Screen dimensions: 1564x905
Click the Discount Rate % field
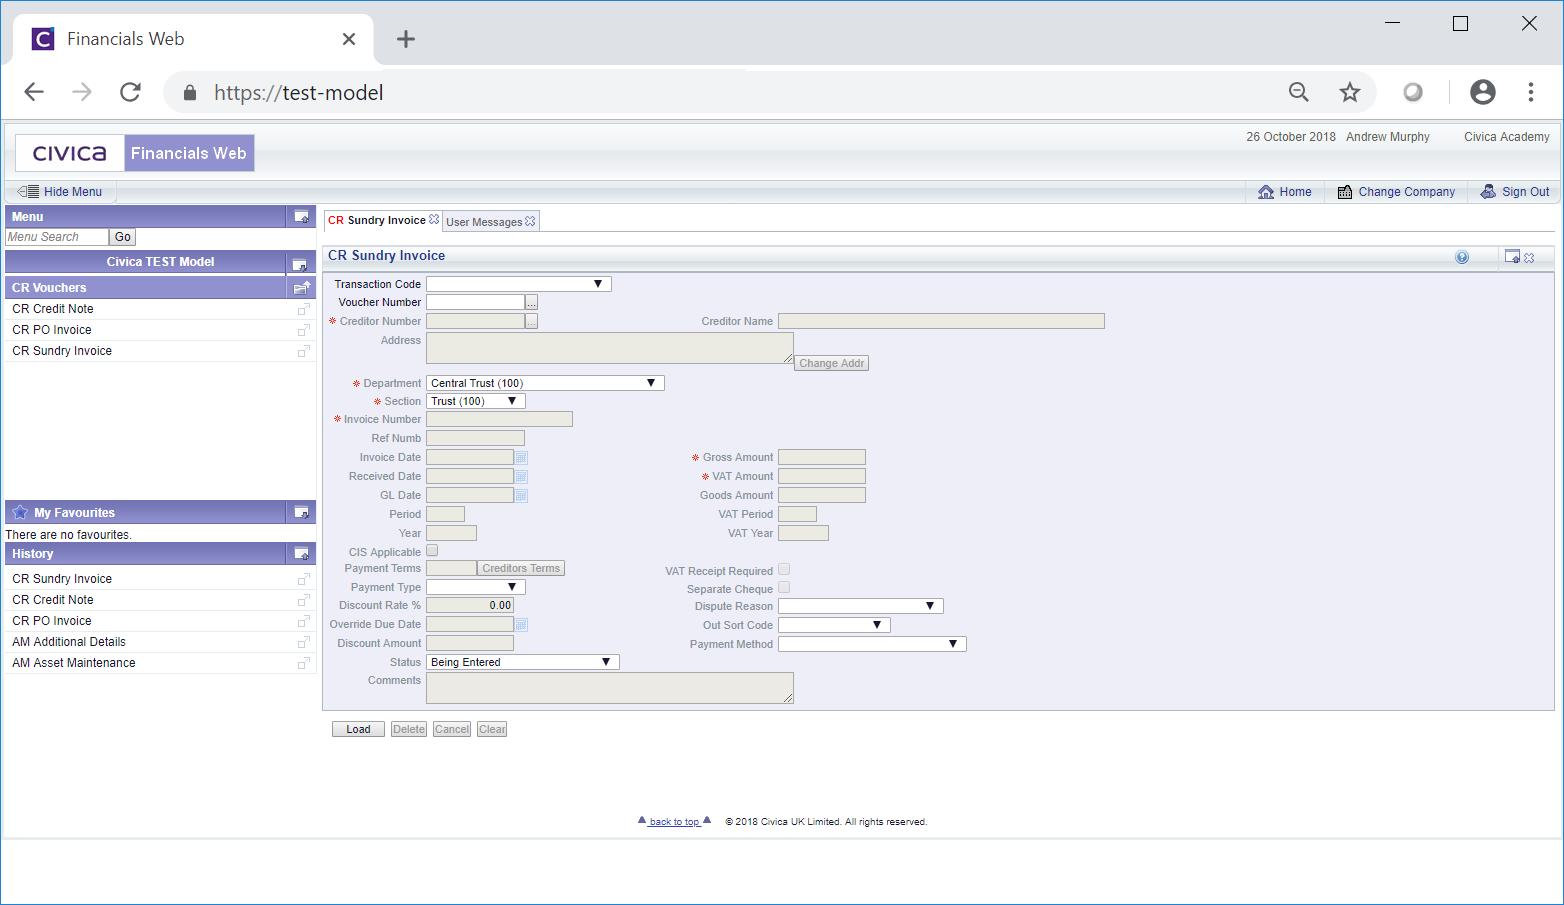click(x=470, y=605)
